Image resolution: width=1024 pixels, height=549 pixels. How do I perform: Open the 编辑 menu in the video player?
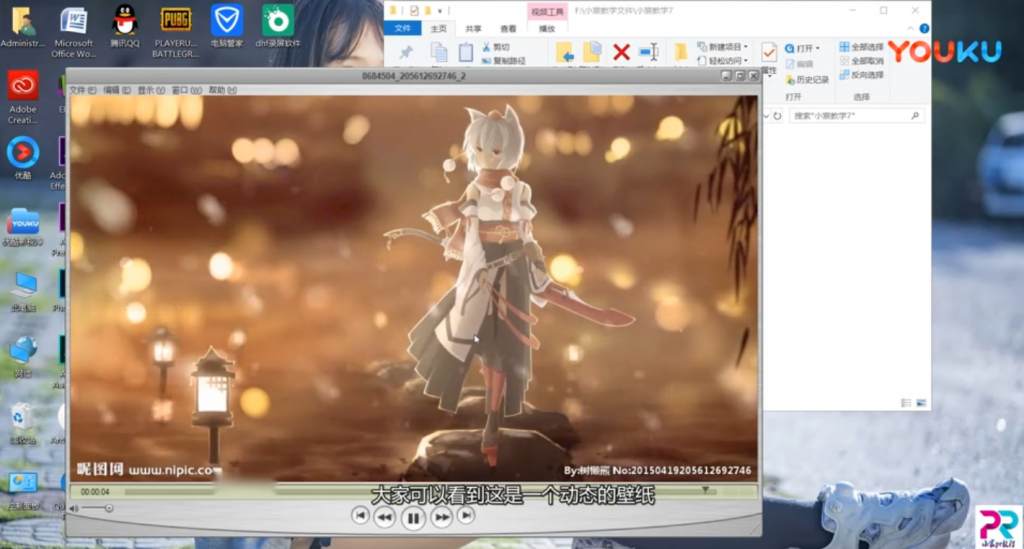coord(116,90)
